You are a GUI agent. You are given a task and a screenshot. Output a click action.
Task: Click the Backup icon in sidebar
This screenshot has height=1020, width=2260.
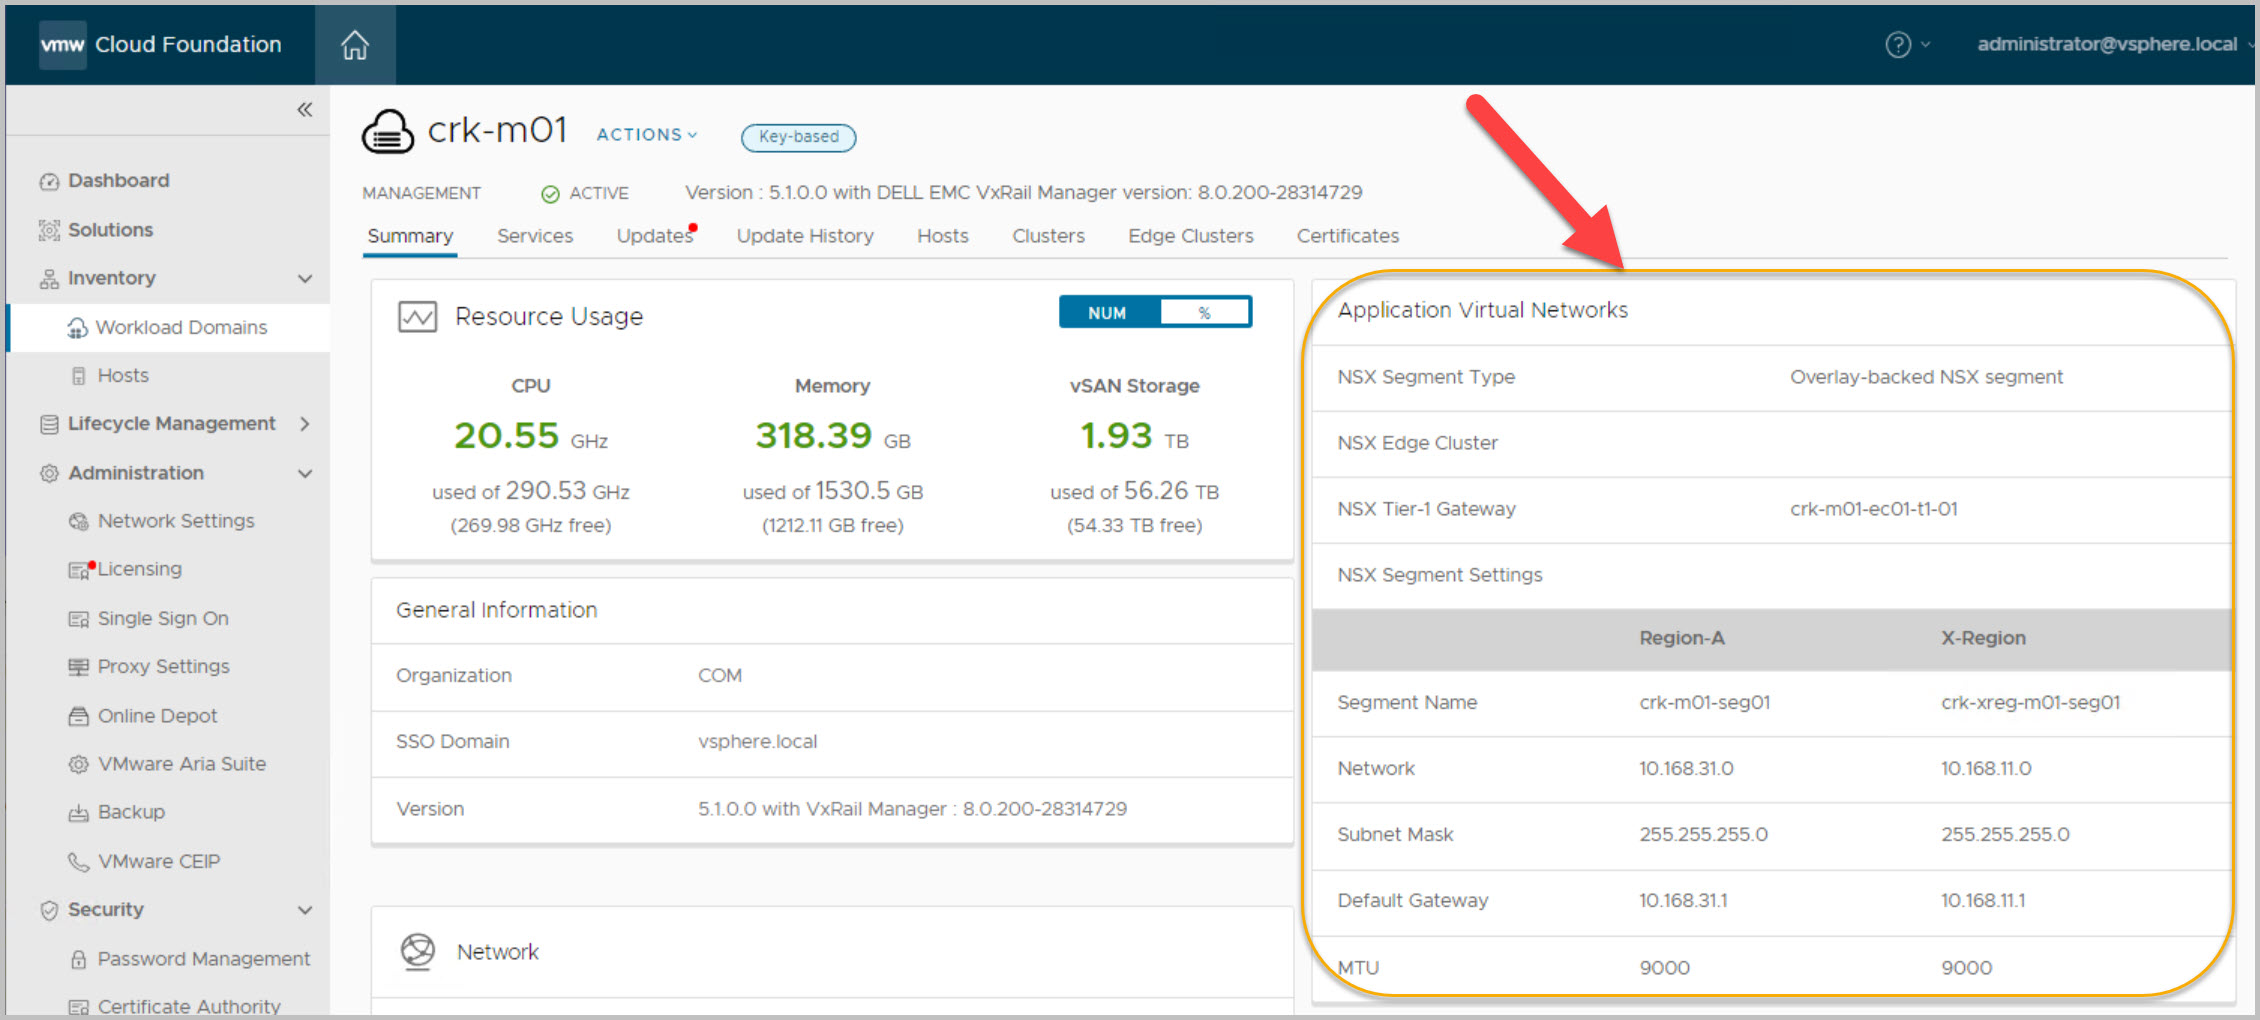(x=78, y=813)
